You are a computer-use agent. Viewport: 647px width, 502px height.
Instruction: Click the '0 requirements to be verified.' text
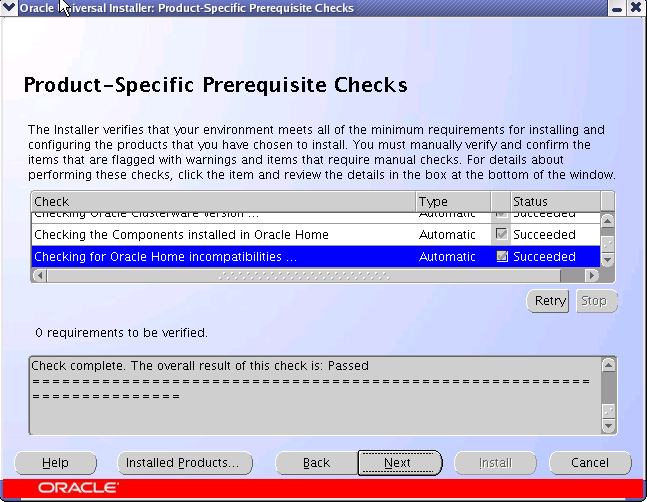121,332
